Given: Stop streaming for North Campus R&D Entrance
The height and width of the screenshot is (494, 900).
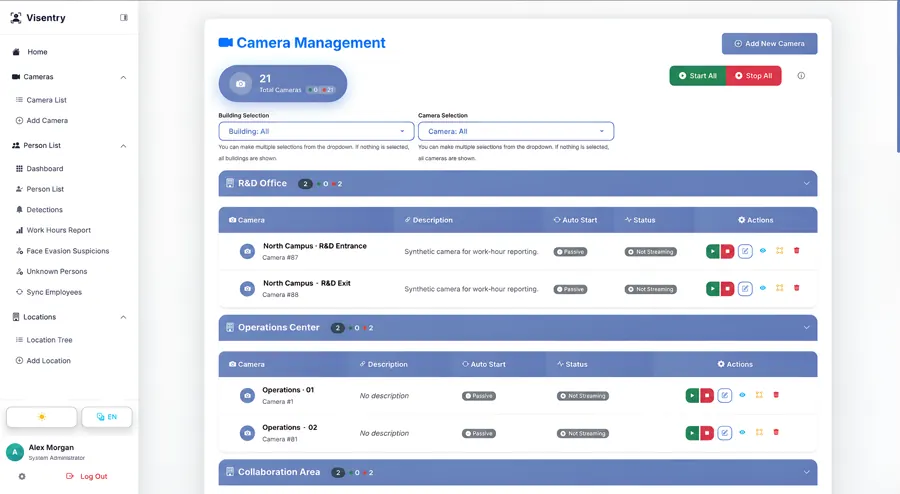Looking at the screenshot, I should (727, 251).
